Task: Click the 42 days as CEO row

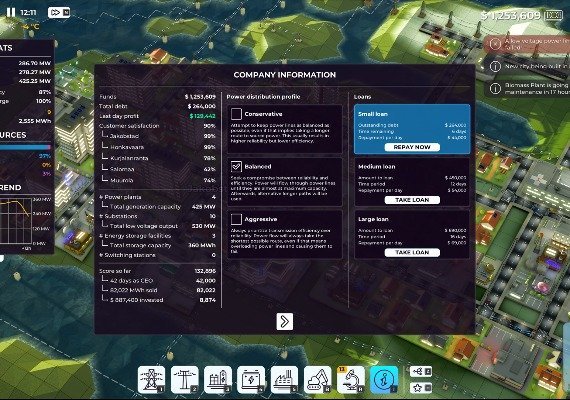Action: point(158,281)
